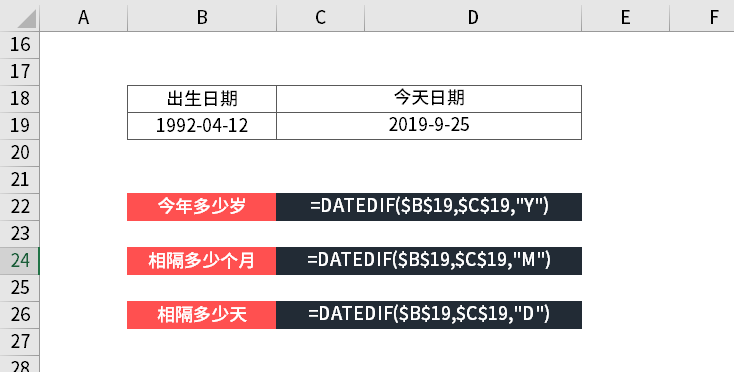Screen dimensions: 734x372
Task: Click the red 今年多少岁 label cell
Action: pos(202,207)
